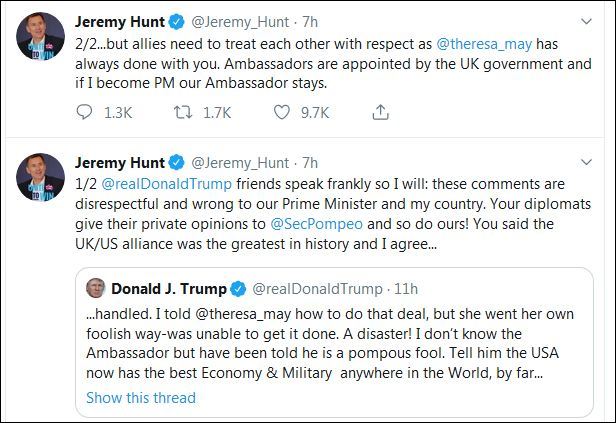616x423 pixels.
Task: Retweet the 2/2 tweet by Jeremy Hunt
Action: pyautogui.click(x=183, y=112)
